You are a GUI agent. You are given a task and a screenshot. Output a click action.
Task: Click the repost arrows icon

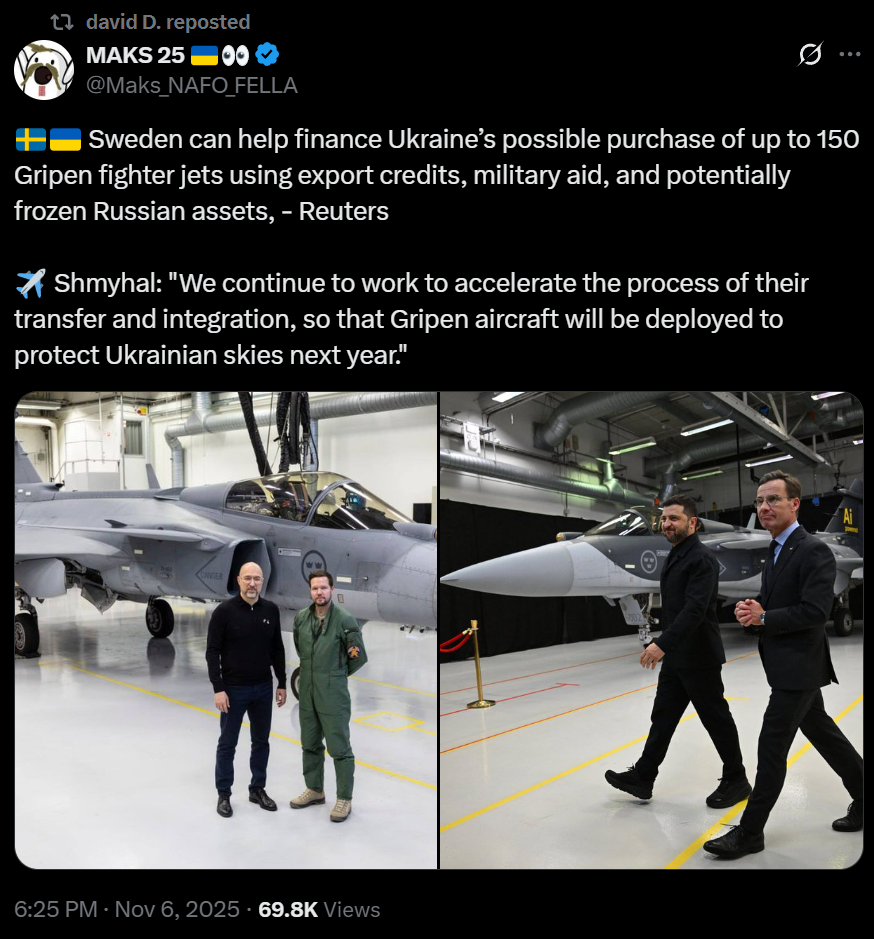(x=61, y=22)
